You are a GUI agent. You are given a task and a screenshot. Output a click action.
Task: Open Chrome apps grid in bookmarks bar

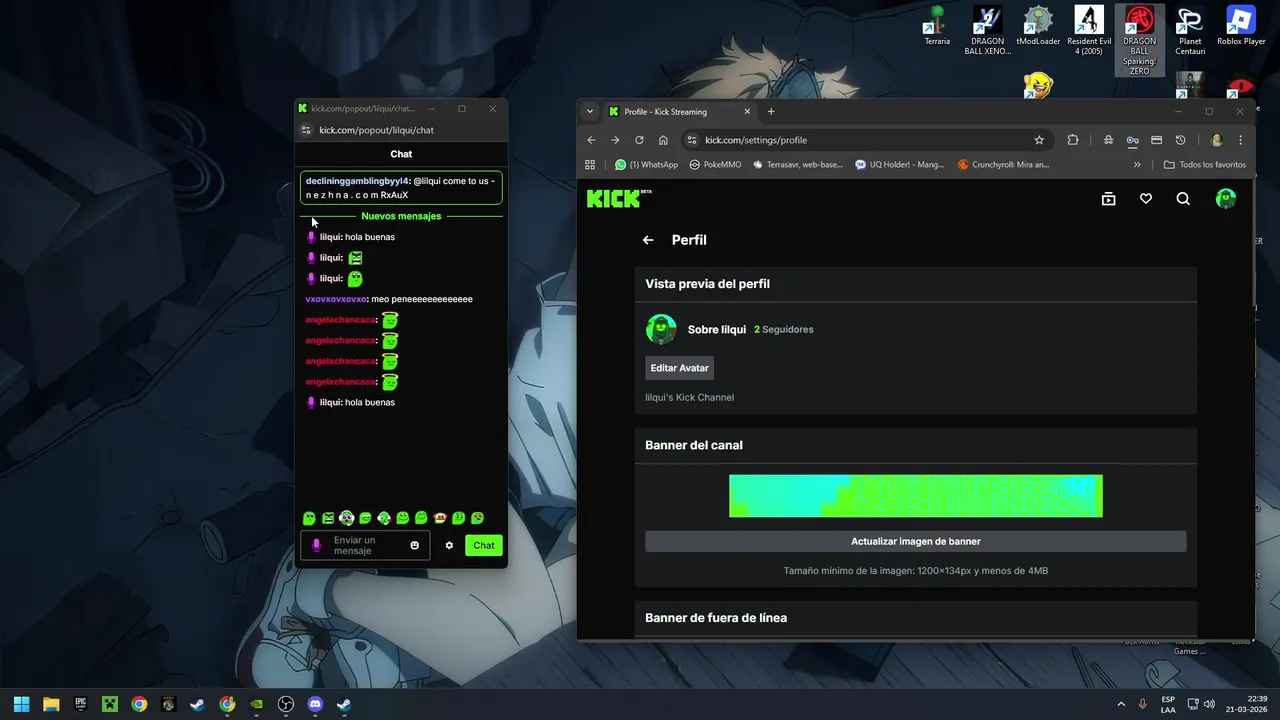[x=590, y=165]
